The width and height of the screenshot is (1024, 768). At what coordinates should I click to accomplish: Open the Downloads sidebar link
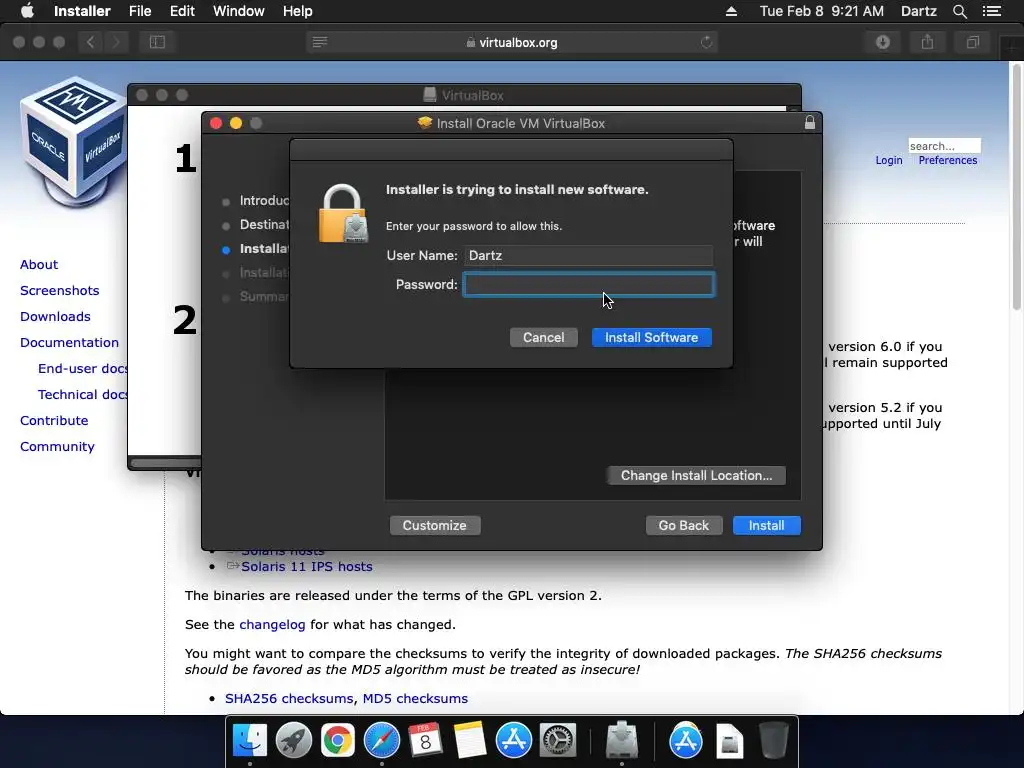click(x=55, y=317)
